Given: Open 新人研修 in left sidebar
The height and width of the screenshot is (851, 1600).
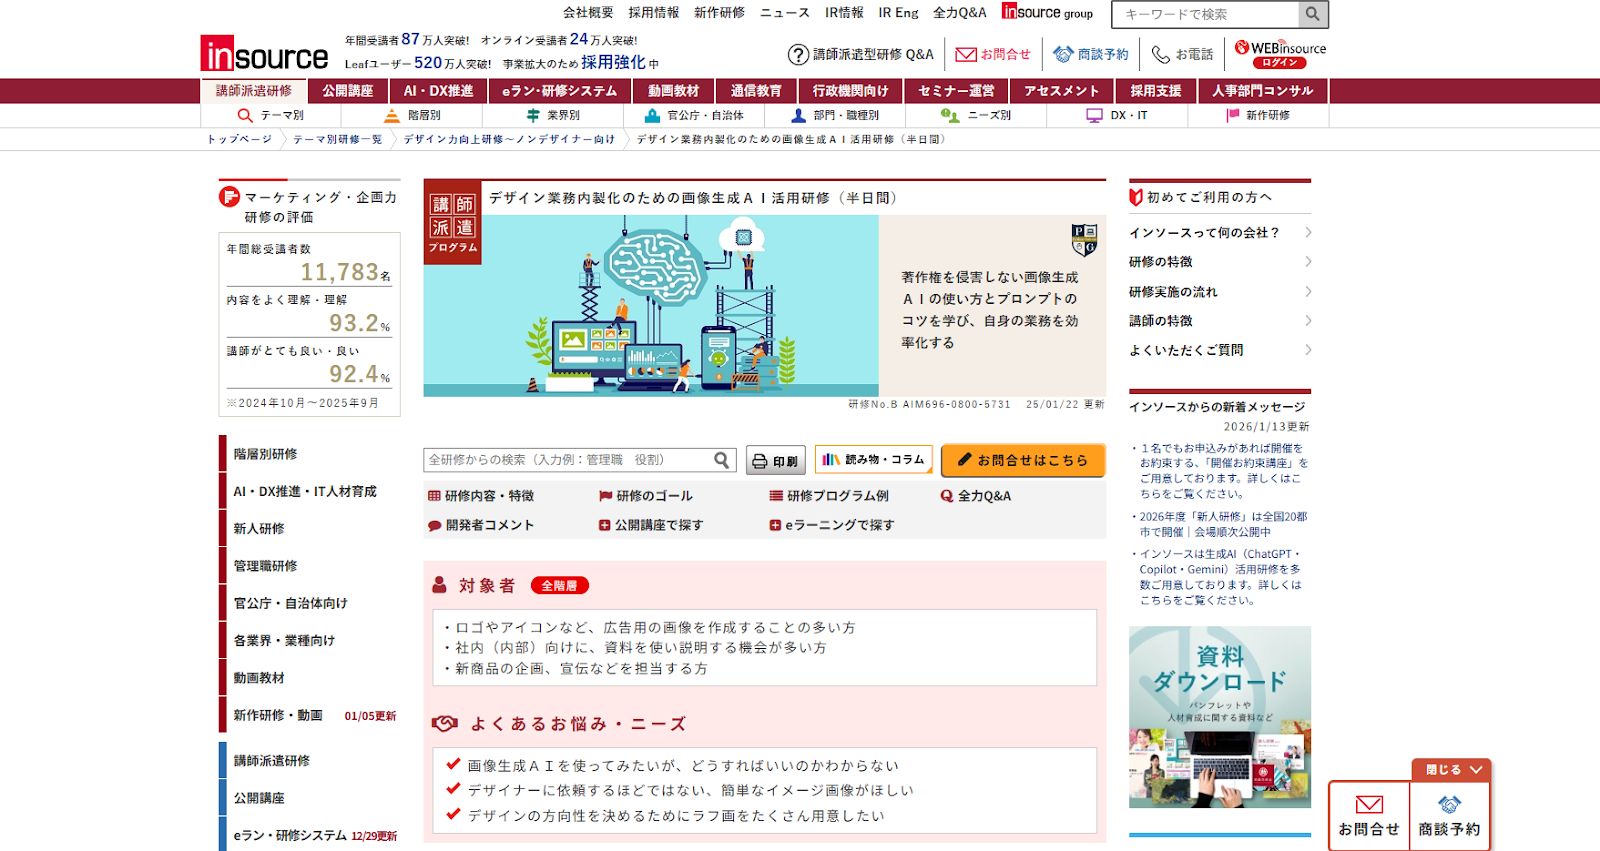Looking at the screenshot, I should pos(259,529).
